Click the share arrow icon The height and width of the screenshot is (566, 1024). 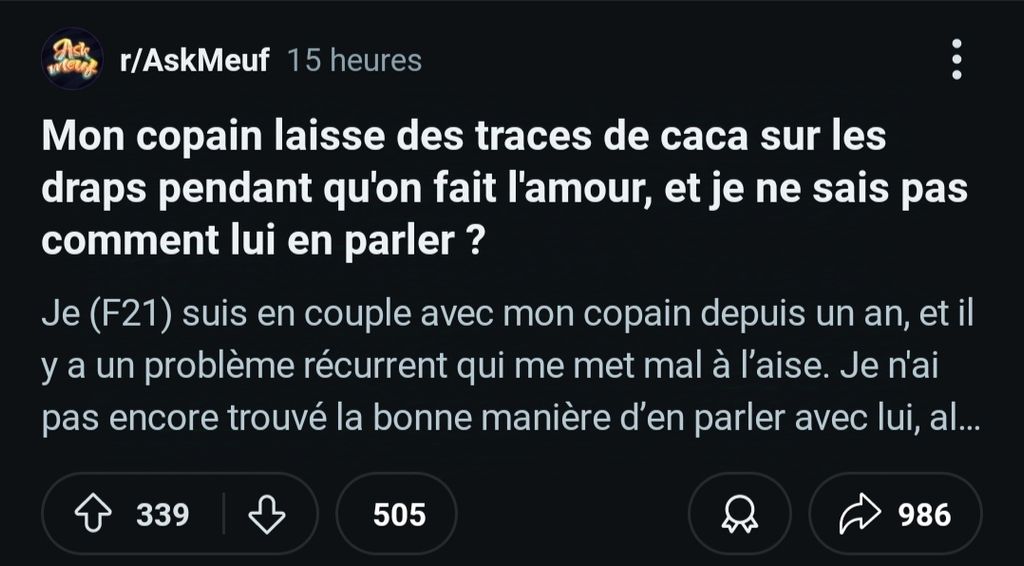pyautogui.click(x=857, y=514)
